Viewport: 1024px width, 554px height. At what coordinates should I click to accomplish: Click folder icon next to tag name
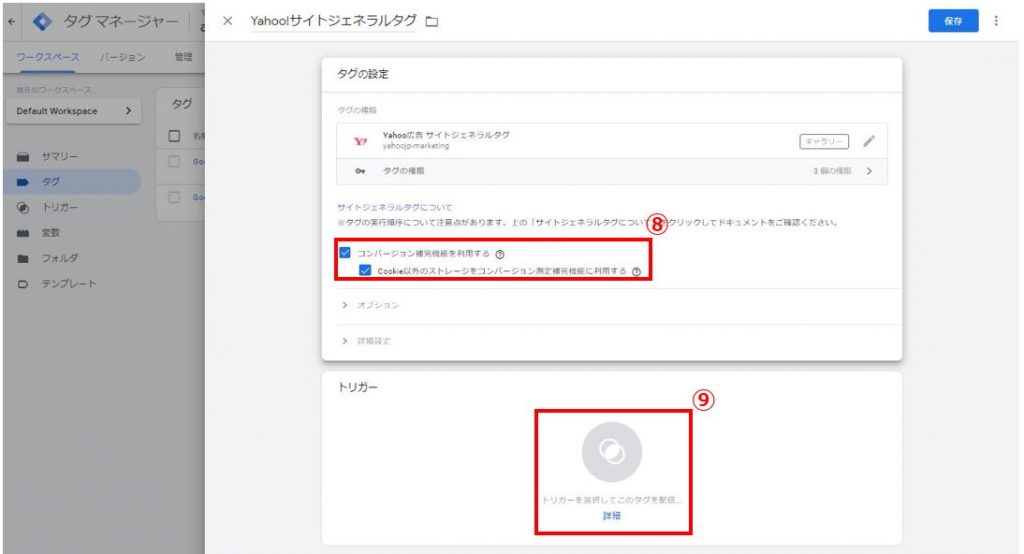[x=432, y=22]
